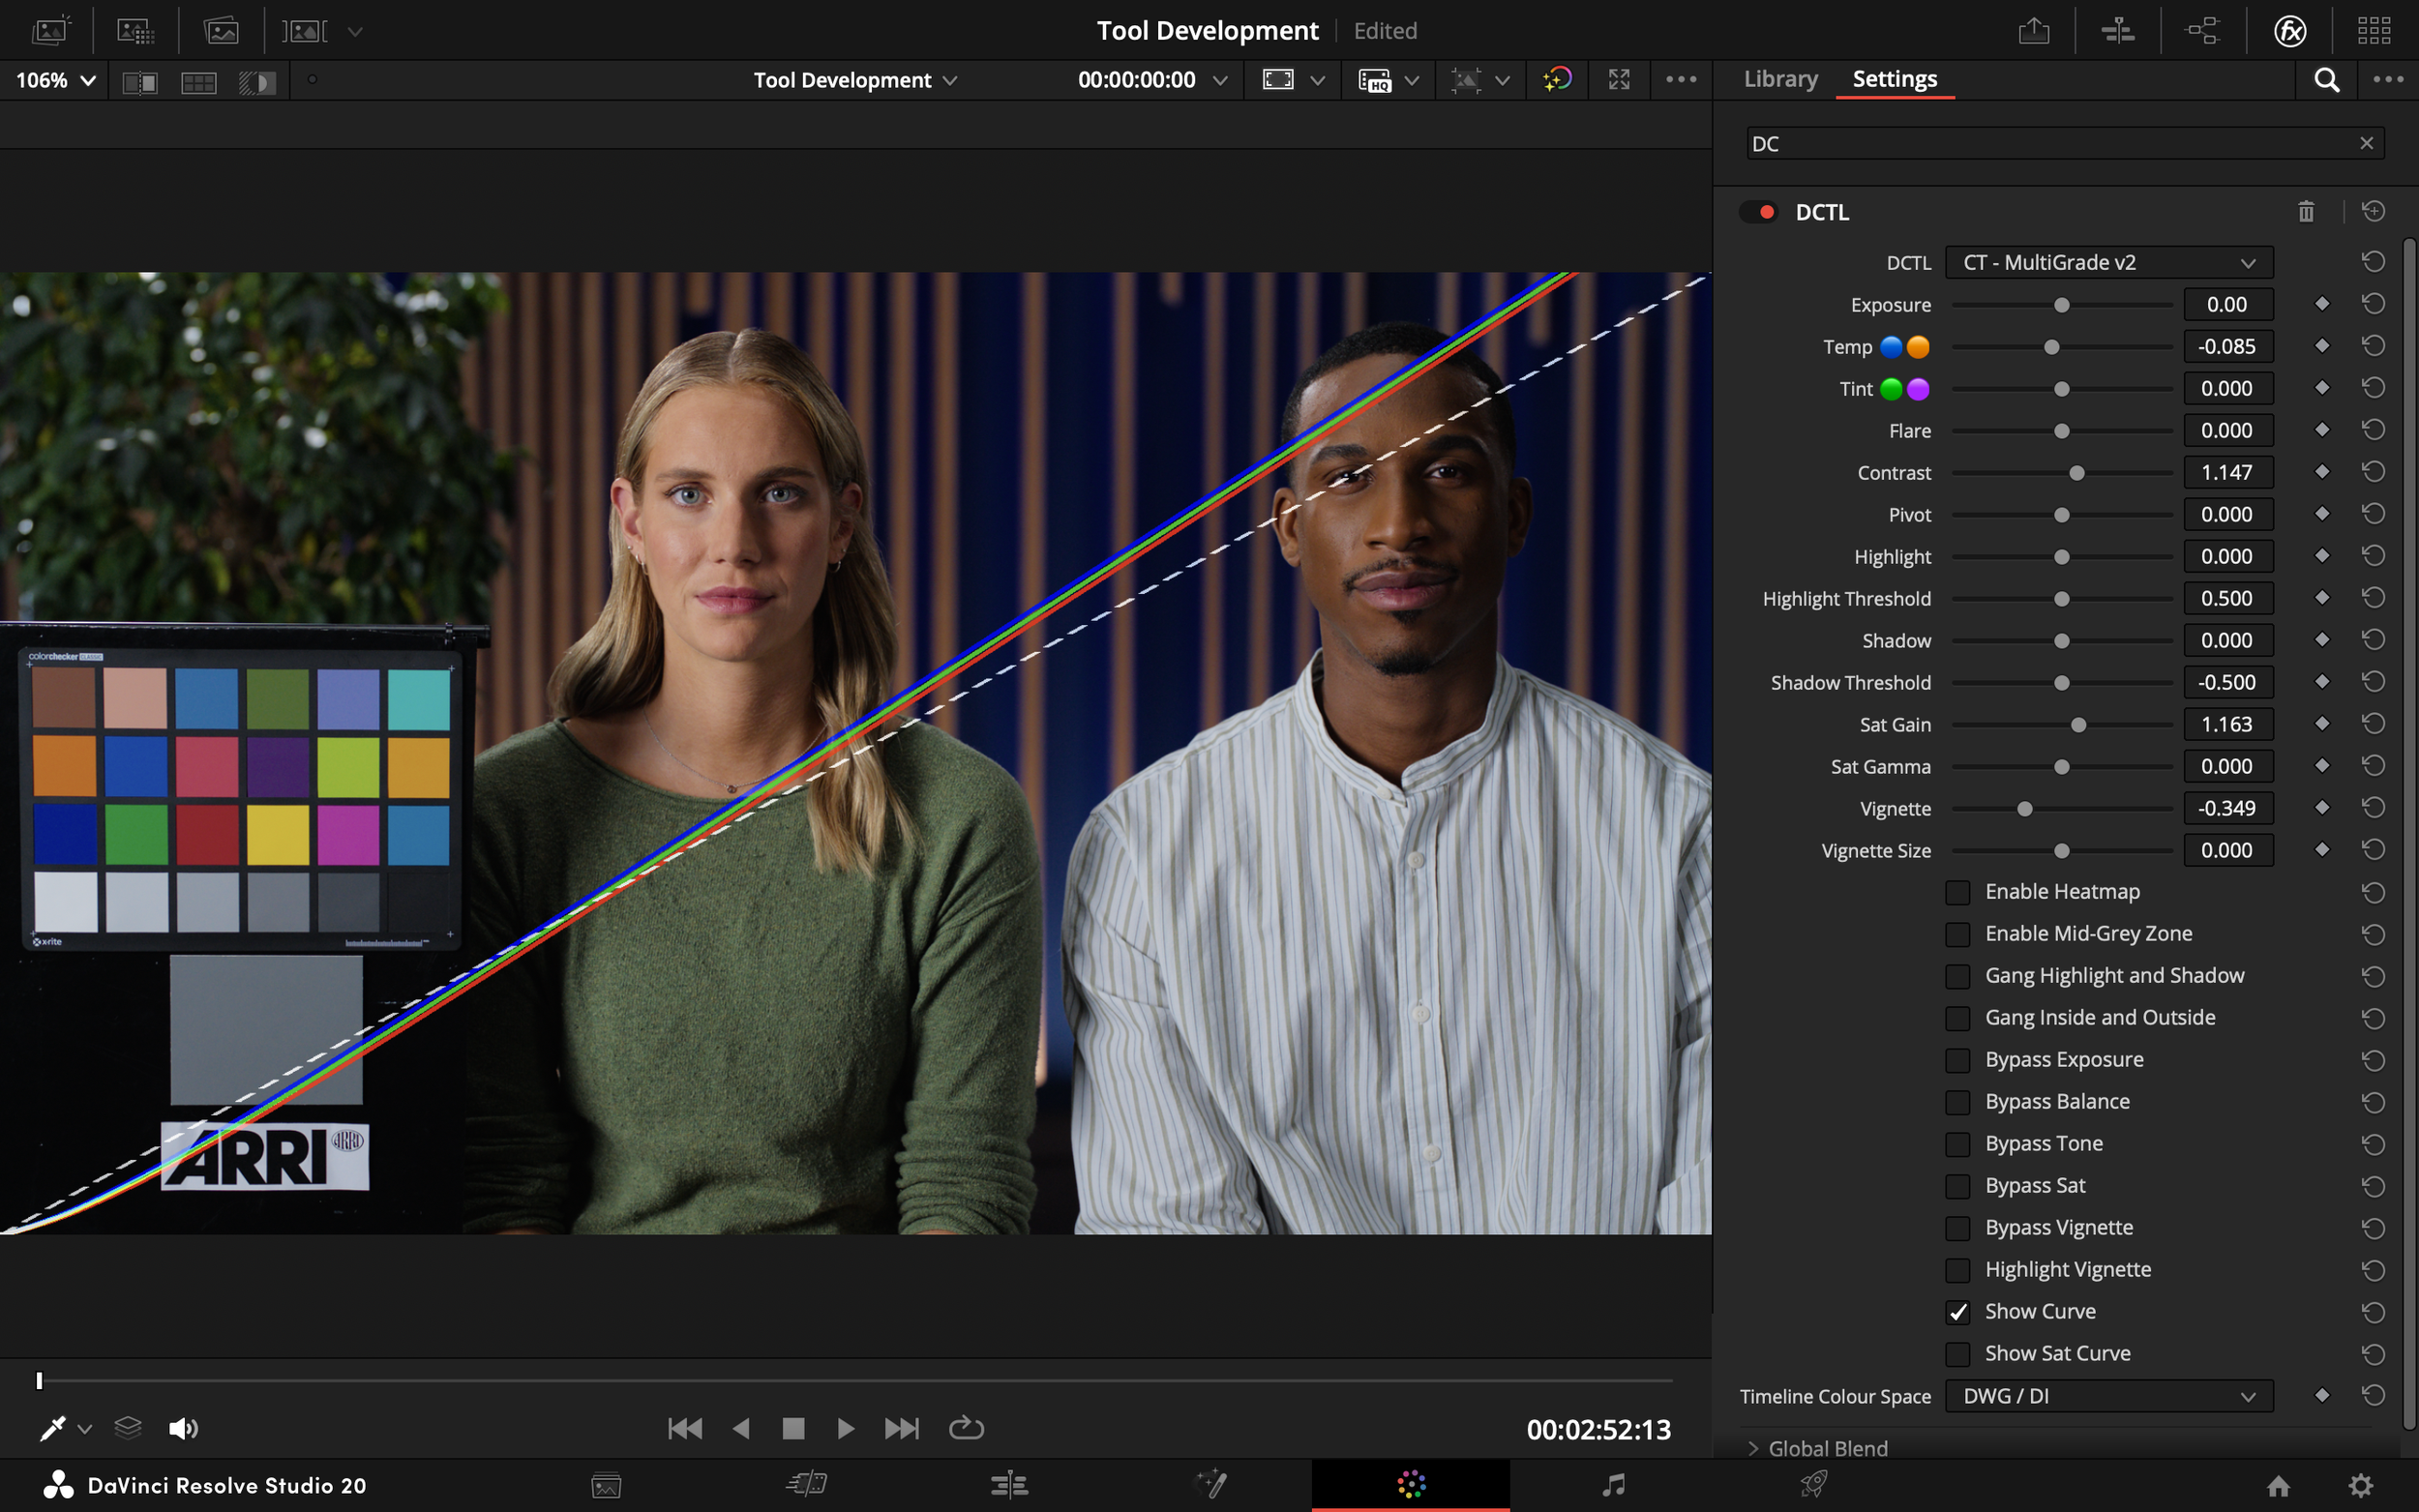Open the DCTL file dropdown
Image resolution: width=2419 pixels, height=1512 pixels.
tap(2108, 263)
